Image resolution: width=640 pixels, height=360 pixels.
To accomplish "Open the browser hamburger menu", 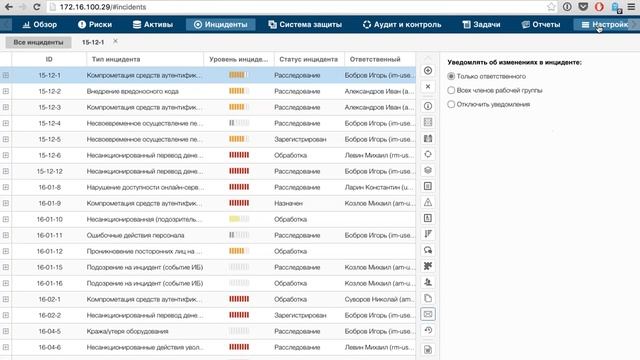I will pos(631,7).
